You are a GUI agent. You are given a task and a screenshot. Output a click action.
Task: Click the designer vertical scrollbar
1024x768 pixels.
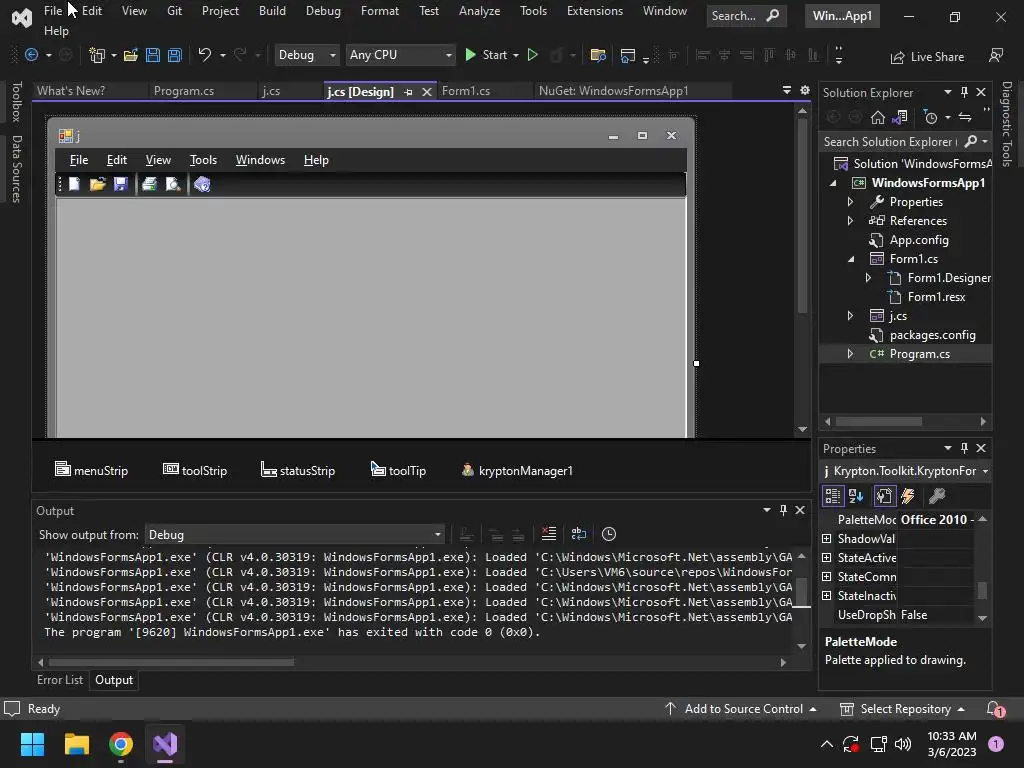click(803, 216)
